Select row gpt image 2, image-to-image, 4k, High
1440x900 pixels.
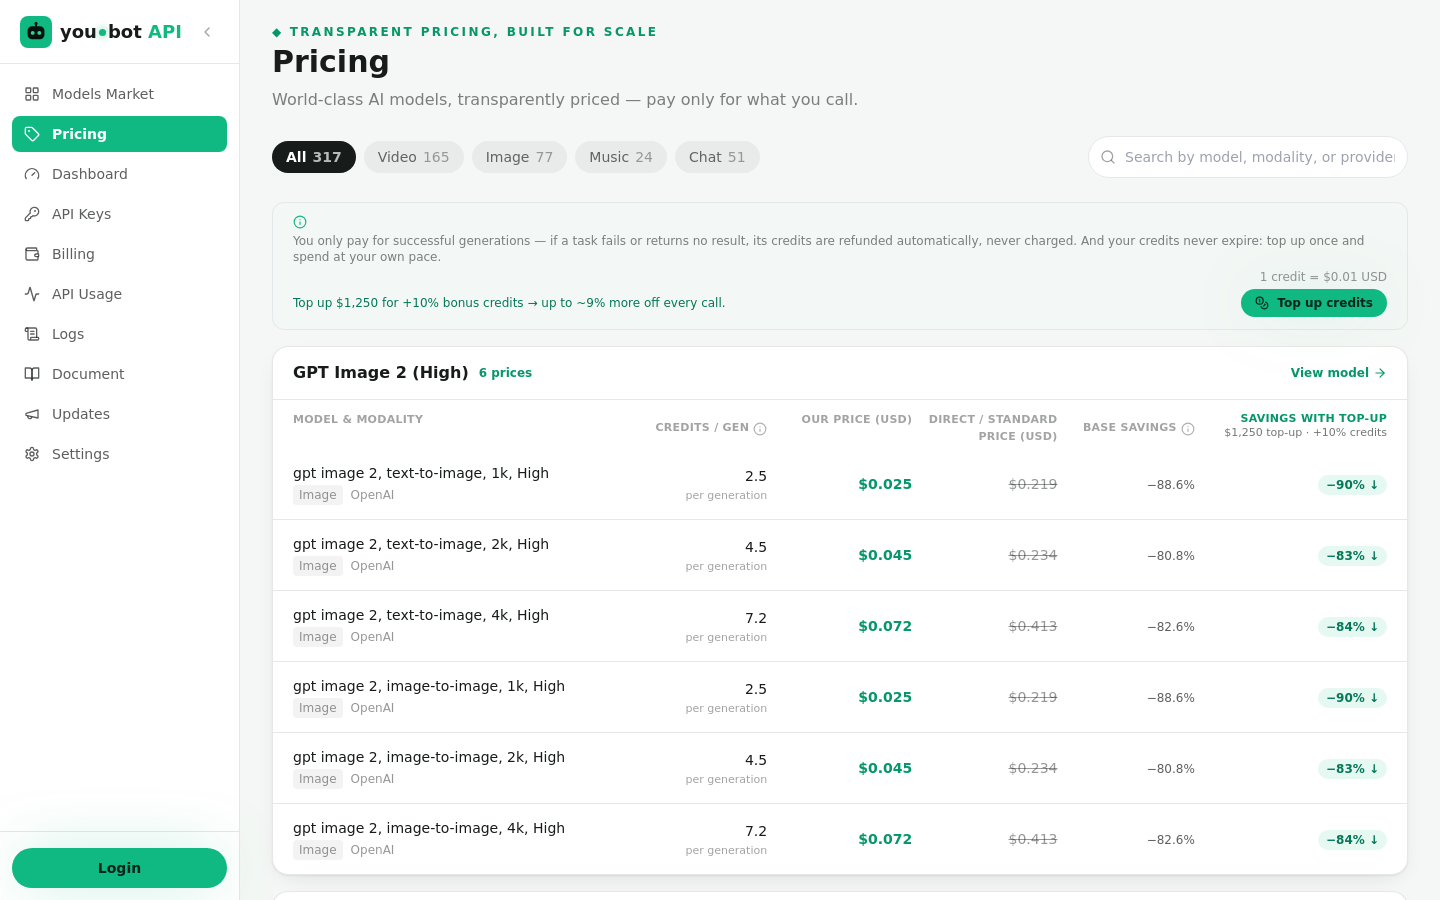click(840, 839)
